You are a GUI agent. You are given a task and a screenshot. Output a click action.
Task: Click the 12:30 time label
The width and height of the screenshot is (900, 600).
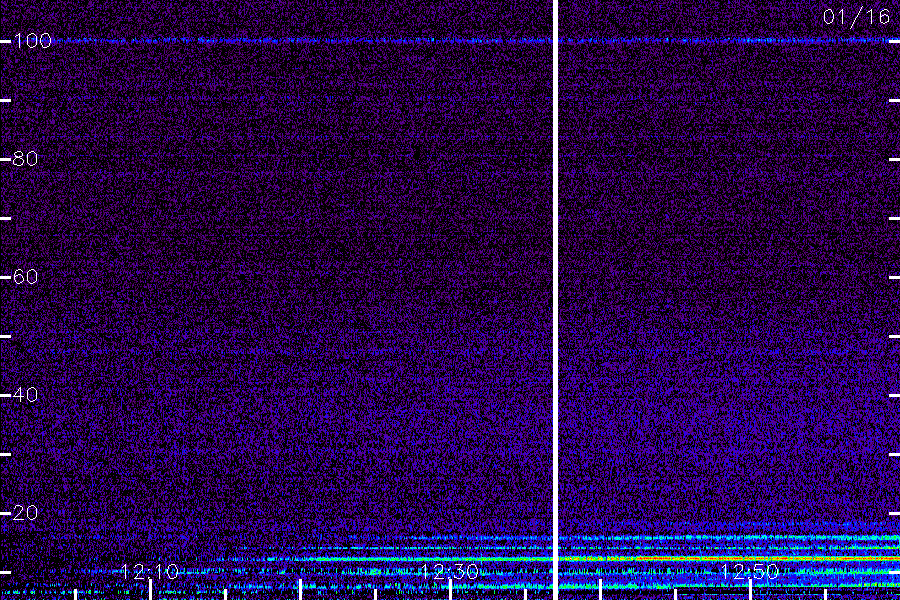pos(449,571)
